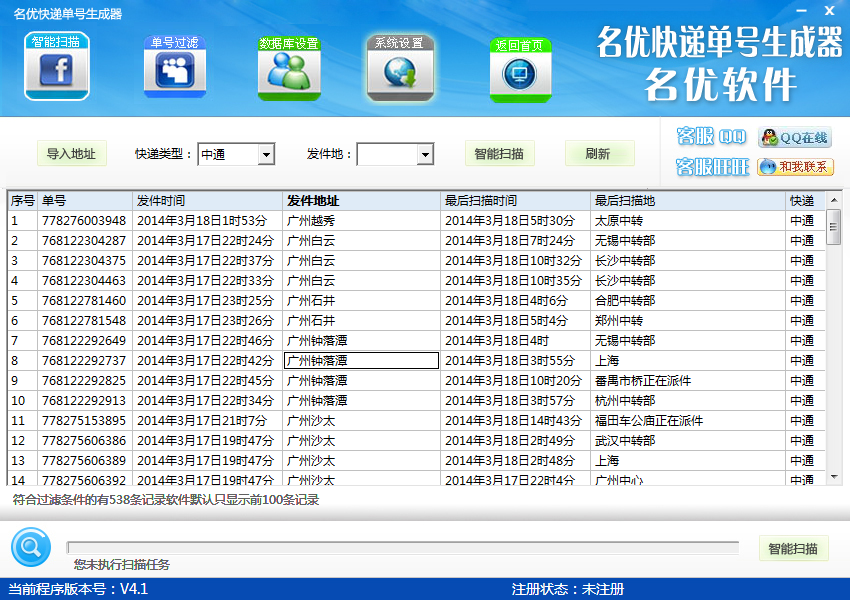Select tracking number 768122292649
Screen dimensions: 850x600
[84, 341]
